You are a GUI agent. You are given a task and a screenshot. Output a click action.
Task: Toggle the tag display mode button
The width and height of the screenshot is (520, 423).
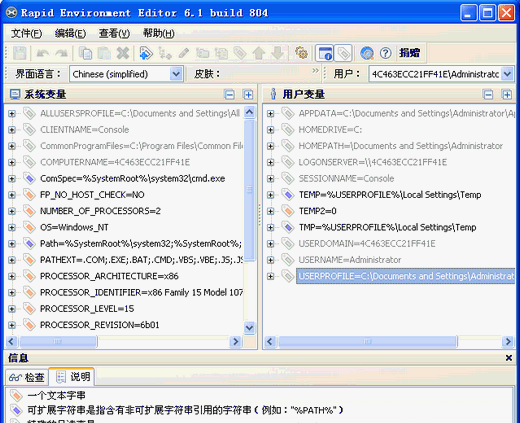(343, 53)
